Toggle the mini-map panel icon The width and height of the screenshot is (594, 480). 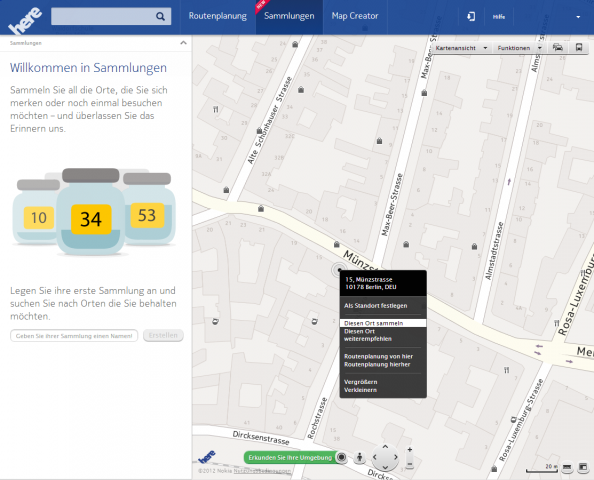pos(583,467)
